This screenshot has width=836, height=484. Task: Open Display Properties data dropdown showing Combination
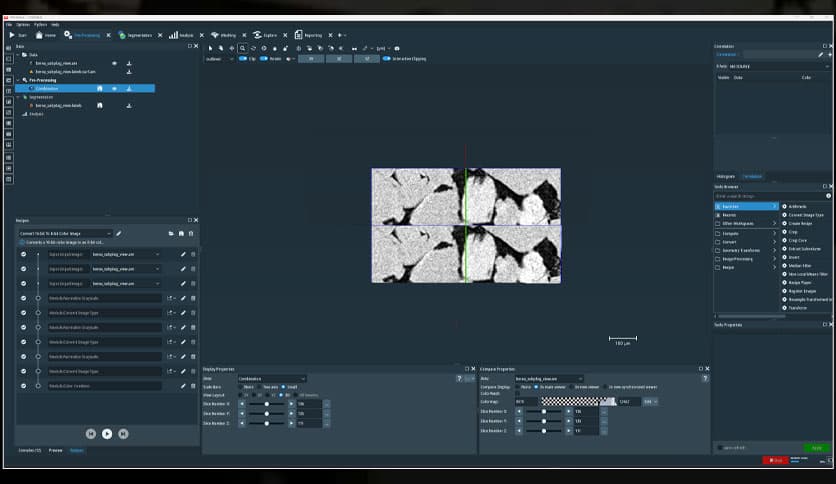271,379
